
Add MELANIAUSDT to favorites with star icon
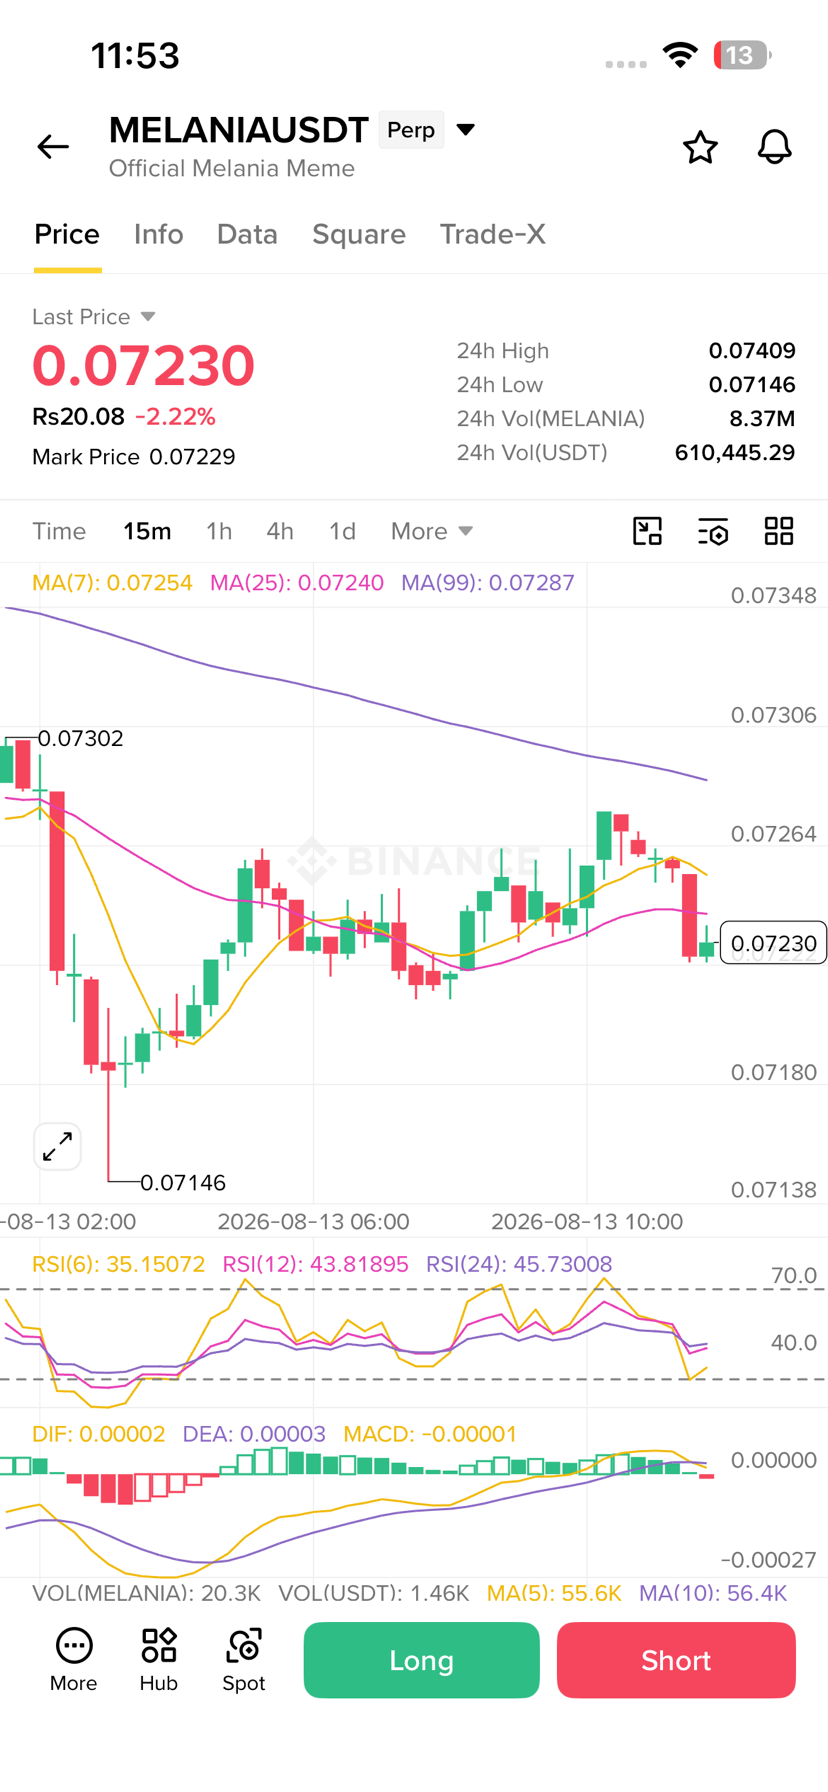coord(700,147)
